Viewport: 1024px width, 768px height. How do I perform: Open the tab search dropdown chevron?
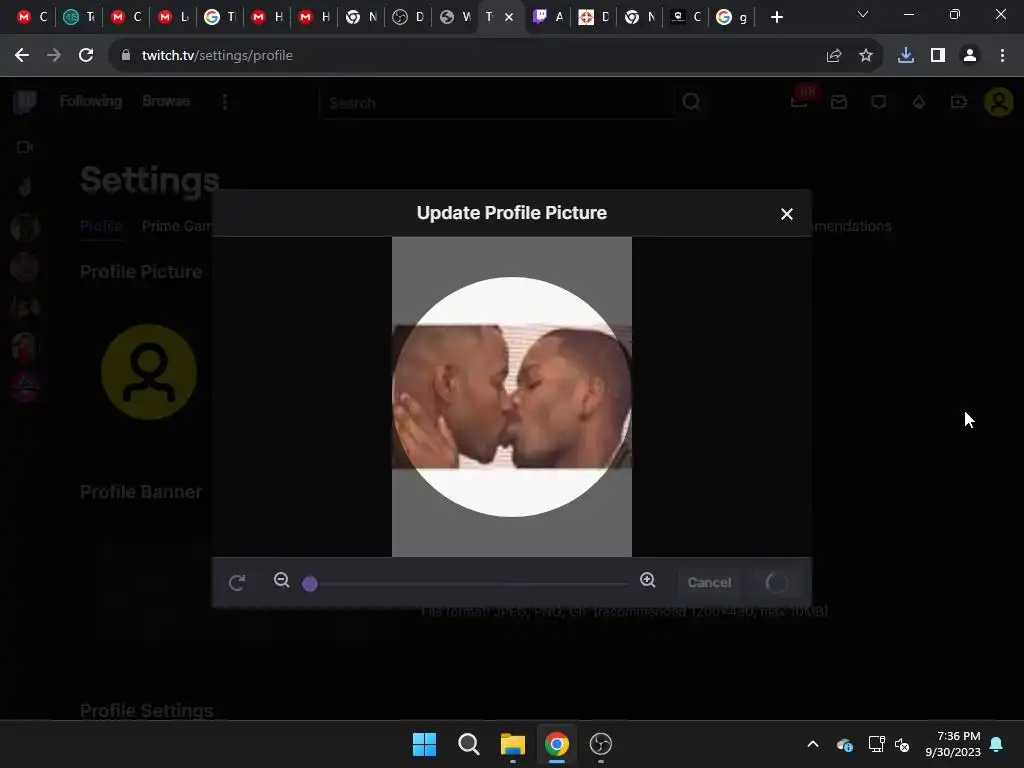[x=863, y=14]
